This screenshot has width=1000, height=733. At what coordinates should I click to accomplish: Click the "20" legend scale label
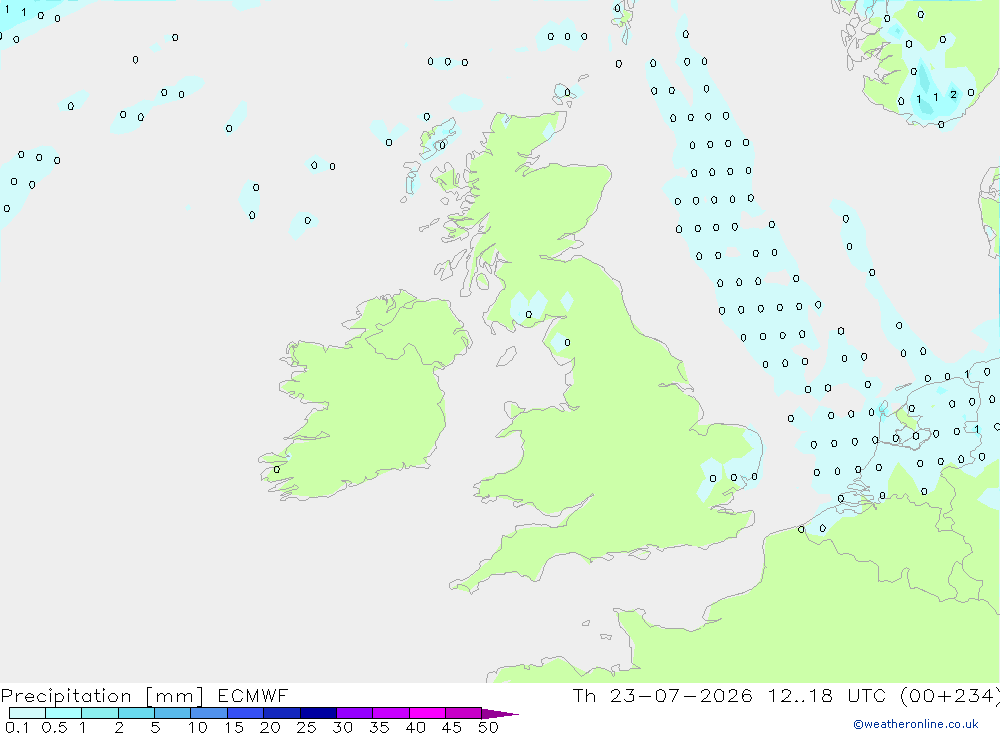tap(270, 727)
